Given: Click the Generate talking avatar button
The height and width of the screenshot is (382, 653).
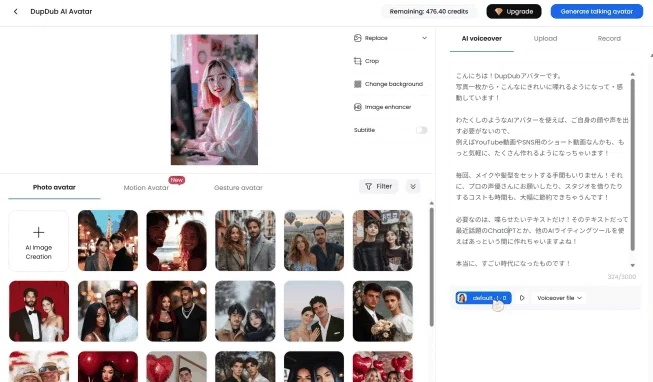Looking at the screenshot, I should coord(596,11).
